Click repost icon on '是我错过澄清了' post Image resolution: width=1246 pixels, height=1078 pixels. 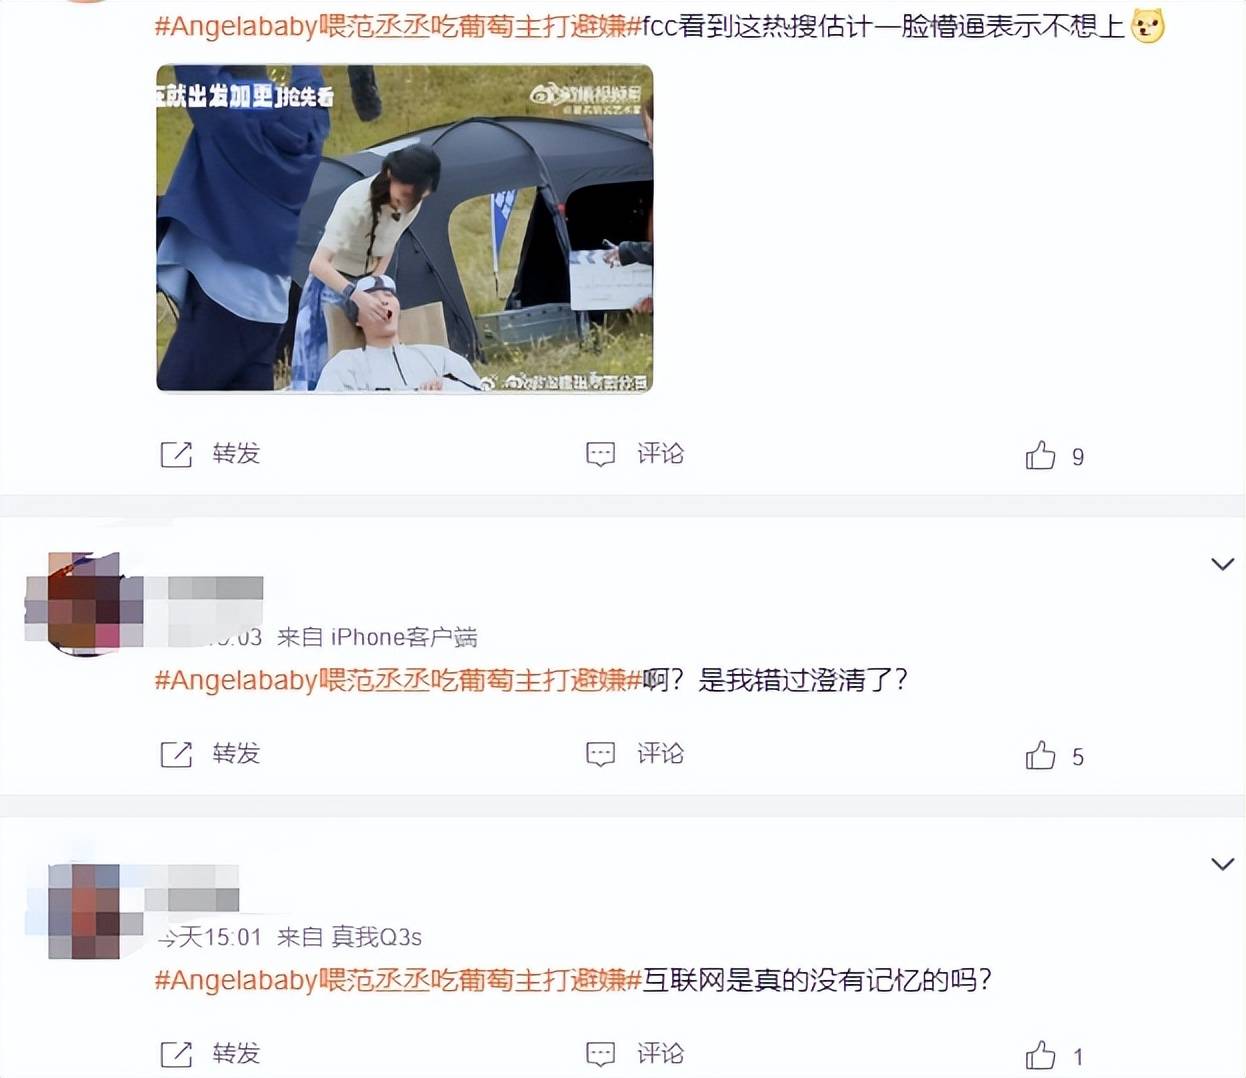176,754
